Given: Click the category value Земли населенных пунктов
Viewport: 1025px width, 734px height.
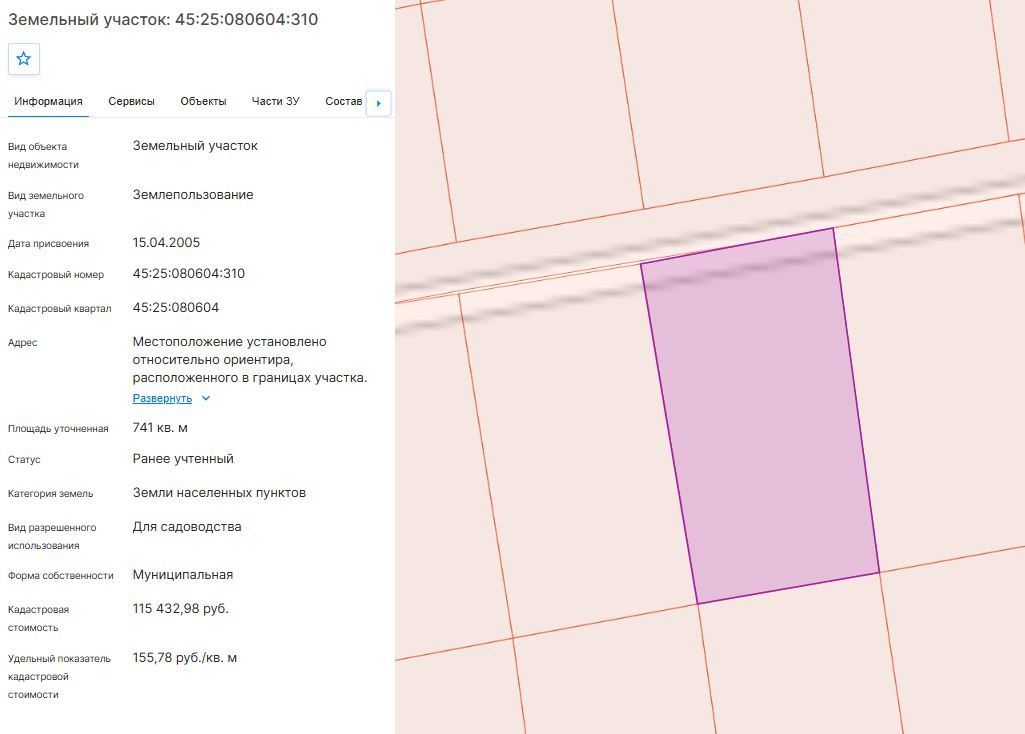Looking at the screenshot, I should tap(219, 493).
